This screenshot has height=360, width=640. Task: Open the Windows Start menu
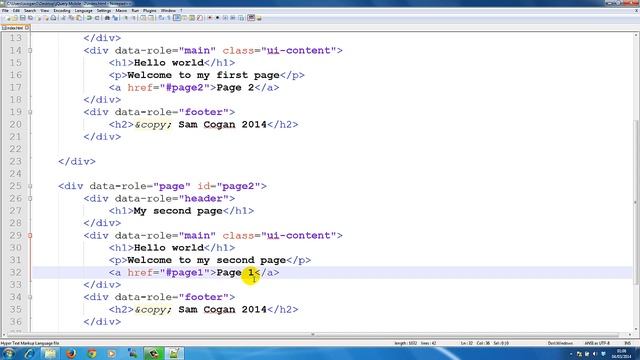click(8, 353)
